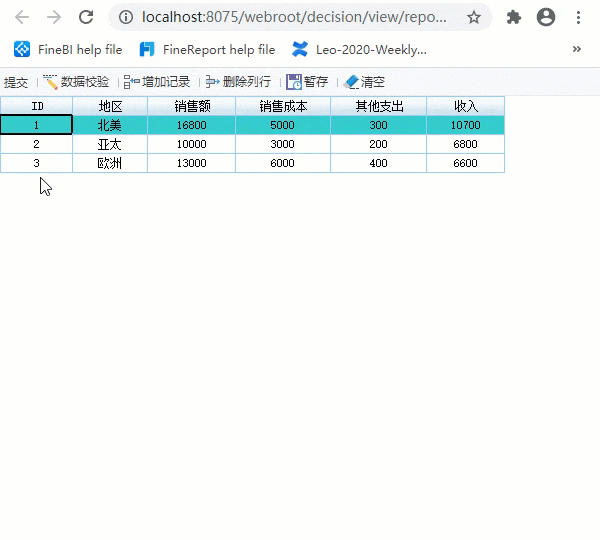Viewport: 600px width, 540px height.
Task: Select ID cell 1
Action: coord(36,125)
